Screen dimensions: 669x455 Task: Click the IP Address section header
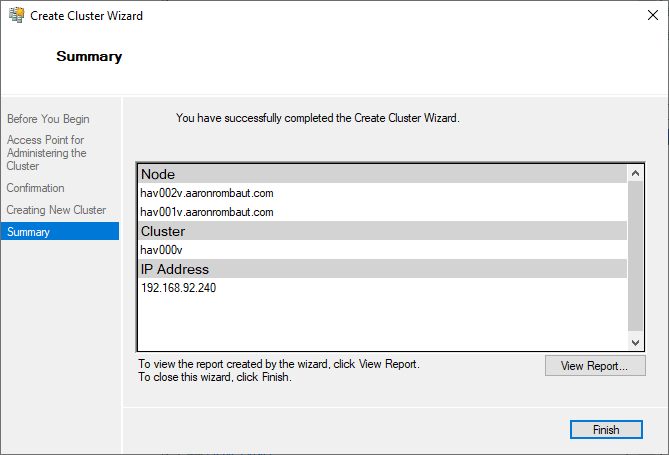(175, 269)
